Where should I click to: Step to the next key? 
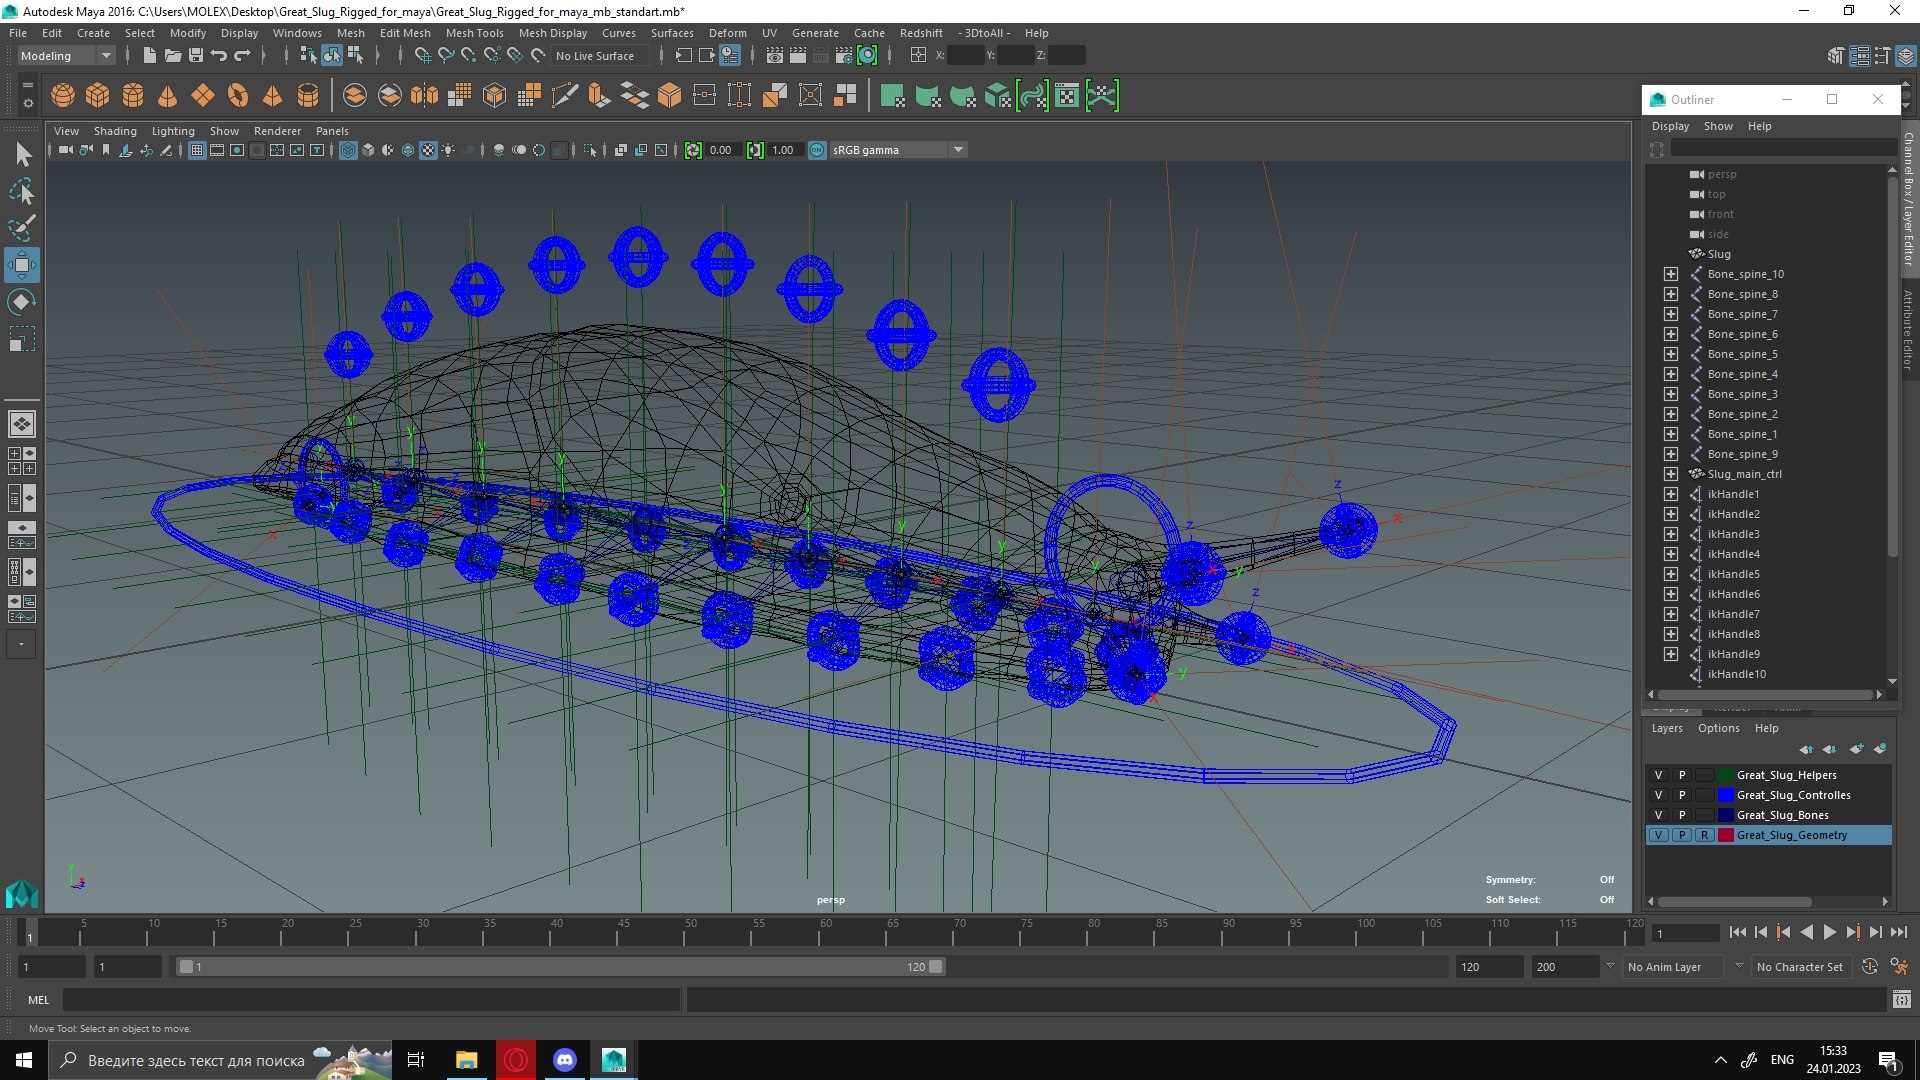[1852, 932]
